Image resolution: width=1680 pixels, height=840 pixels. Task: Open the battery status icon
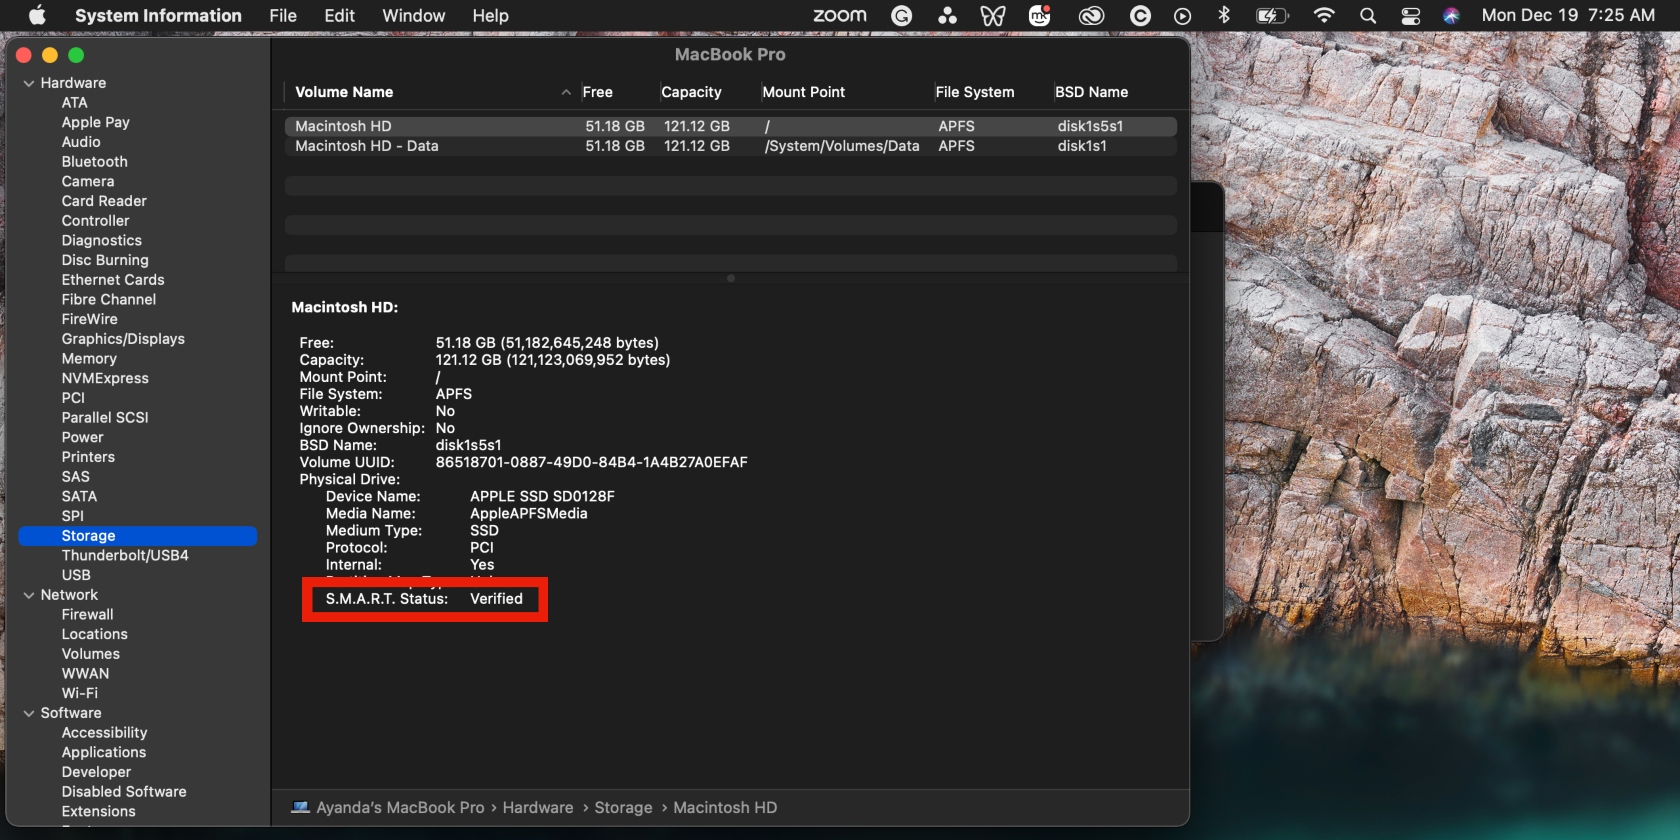[1272, 15]
